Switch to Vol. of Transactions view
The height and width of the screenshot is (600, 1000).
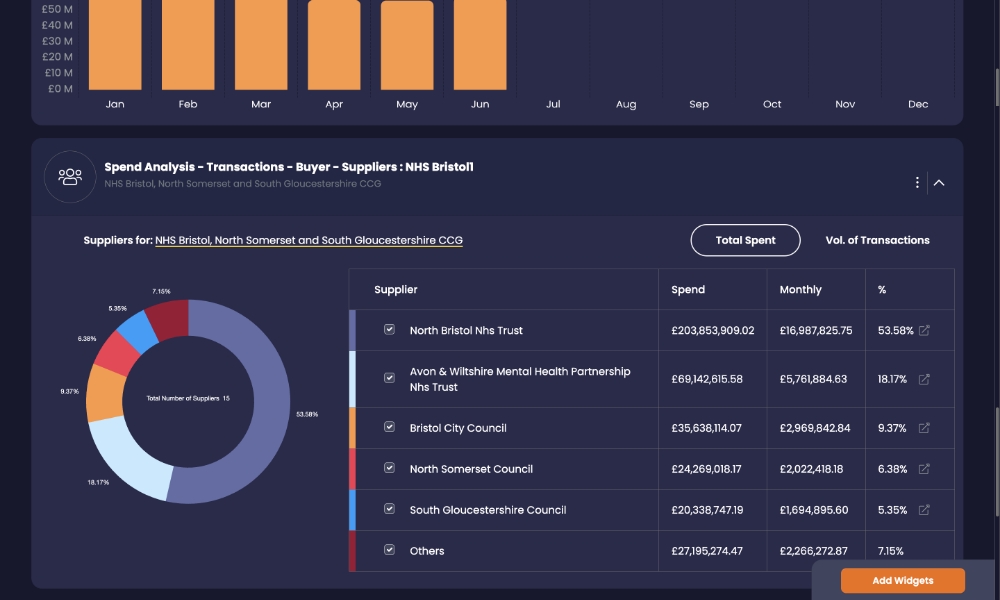click(x=878, y=240)
